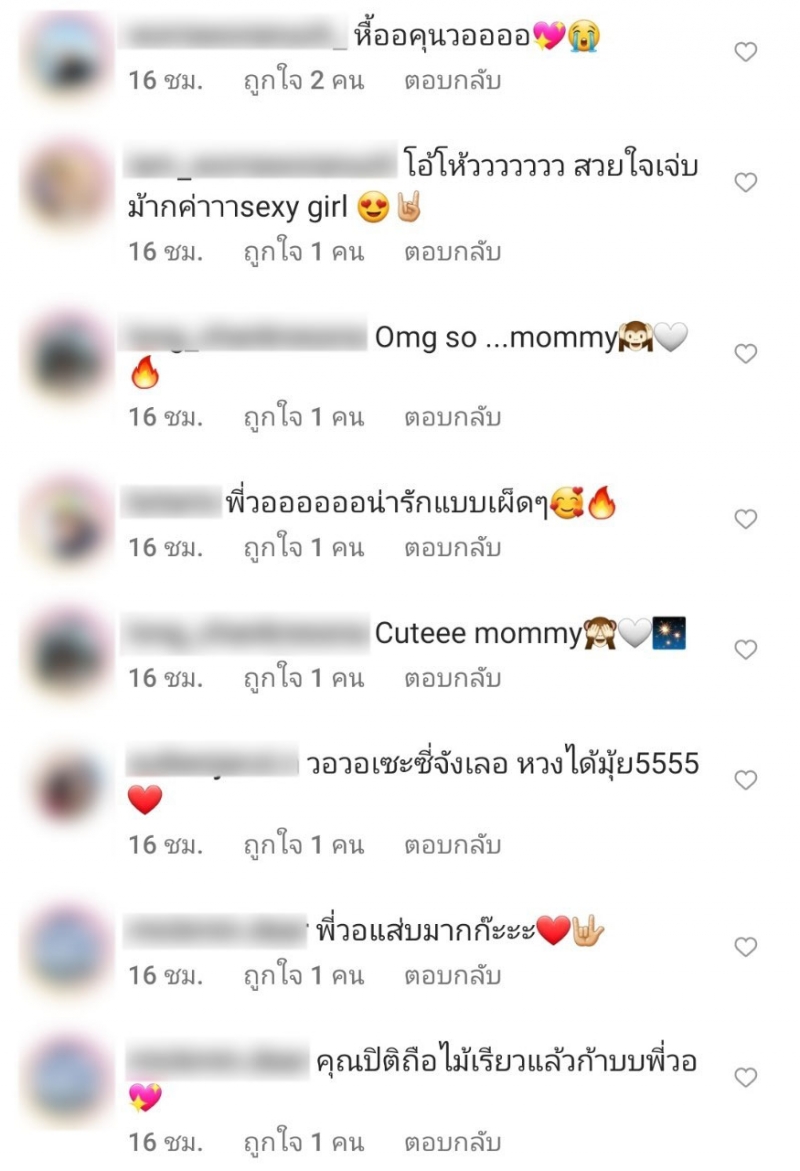The width and height of the screenshot is (800, 1171).
Task: Open likes list under 'พี่วอแส่บมากก๊ะะะ' comment
Action: point(304,975)
